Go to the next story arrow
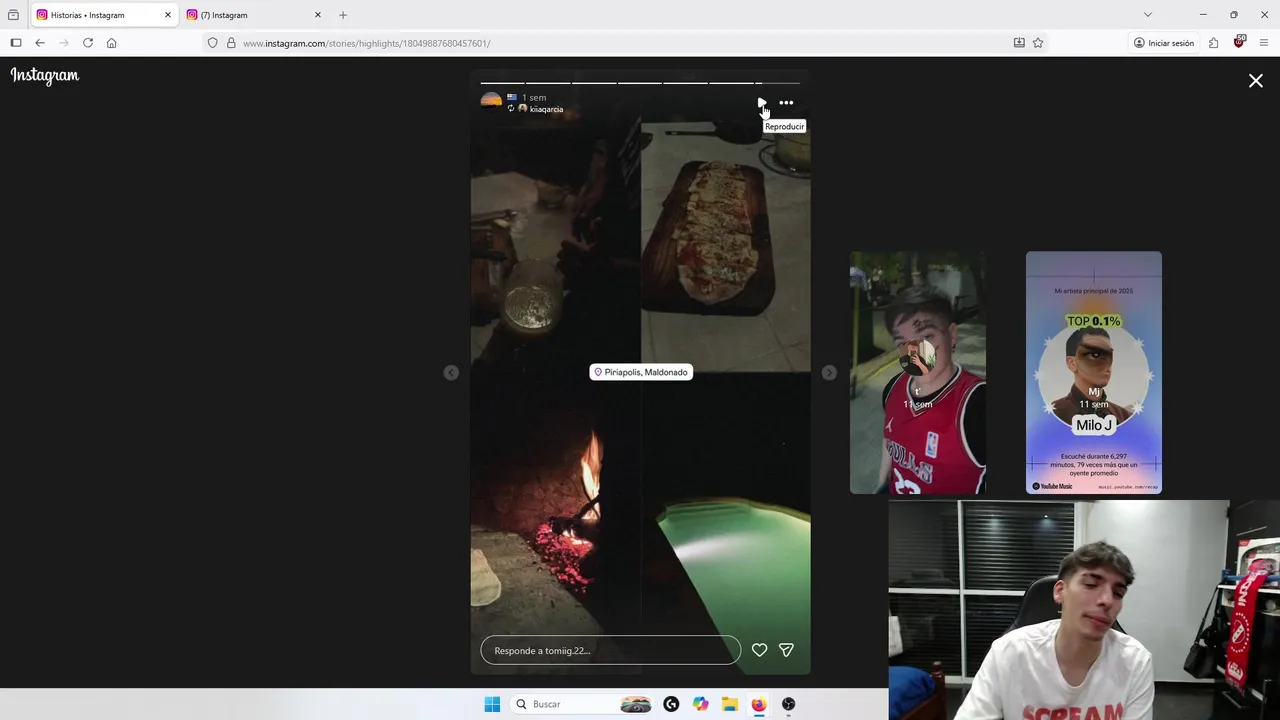Viewport: 1280px width, 720px height. [x=829, y=372]
